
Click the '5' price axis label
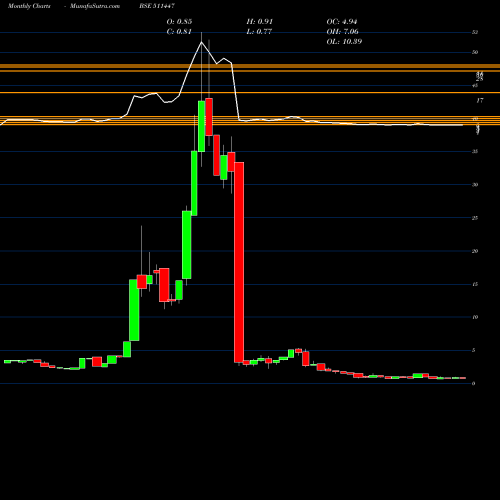coord(473,350)
